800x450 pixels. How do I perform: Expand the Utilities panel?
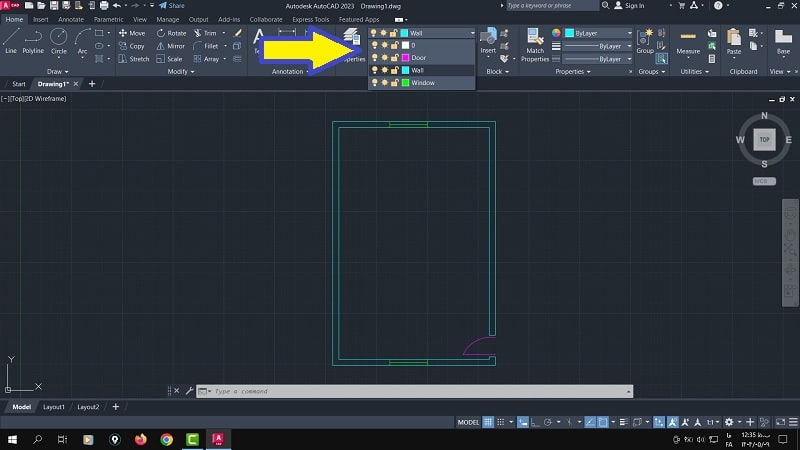[694, 71]
